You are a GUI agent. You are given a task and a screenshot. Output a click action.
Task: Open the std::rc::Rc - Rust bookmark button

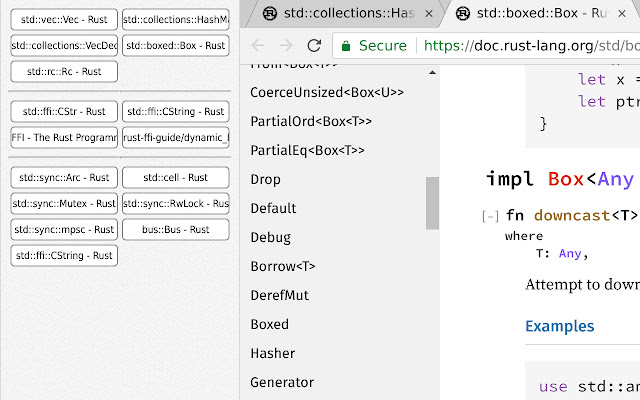coord(64,71)
